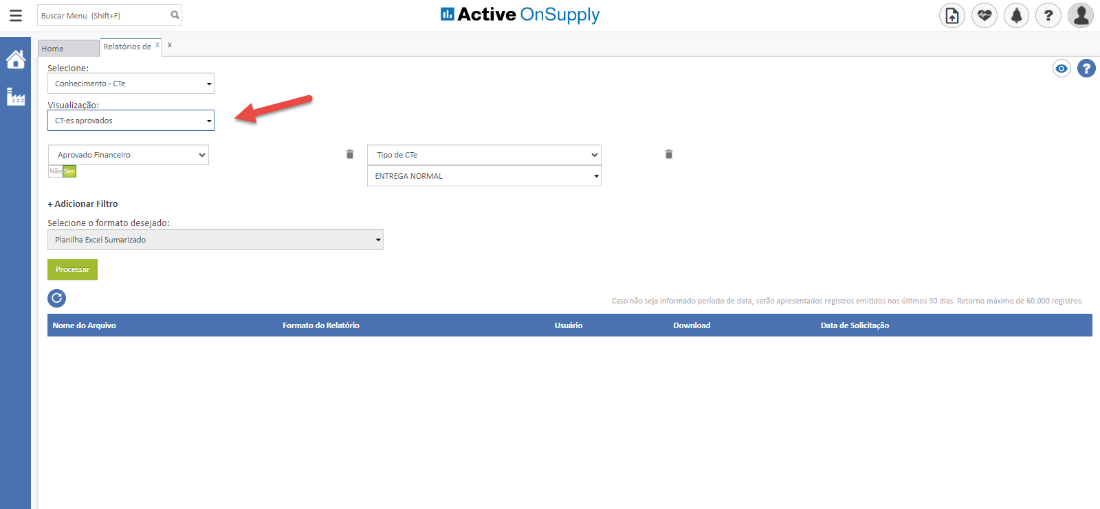Open the Tipo de CTe filter dropdown
1100x509 pixels.
click(x=485, y=155)
